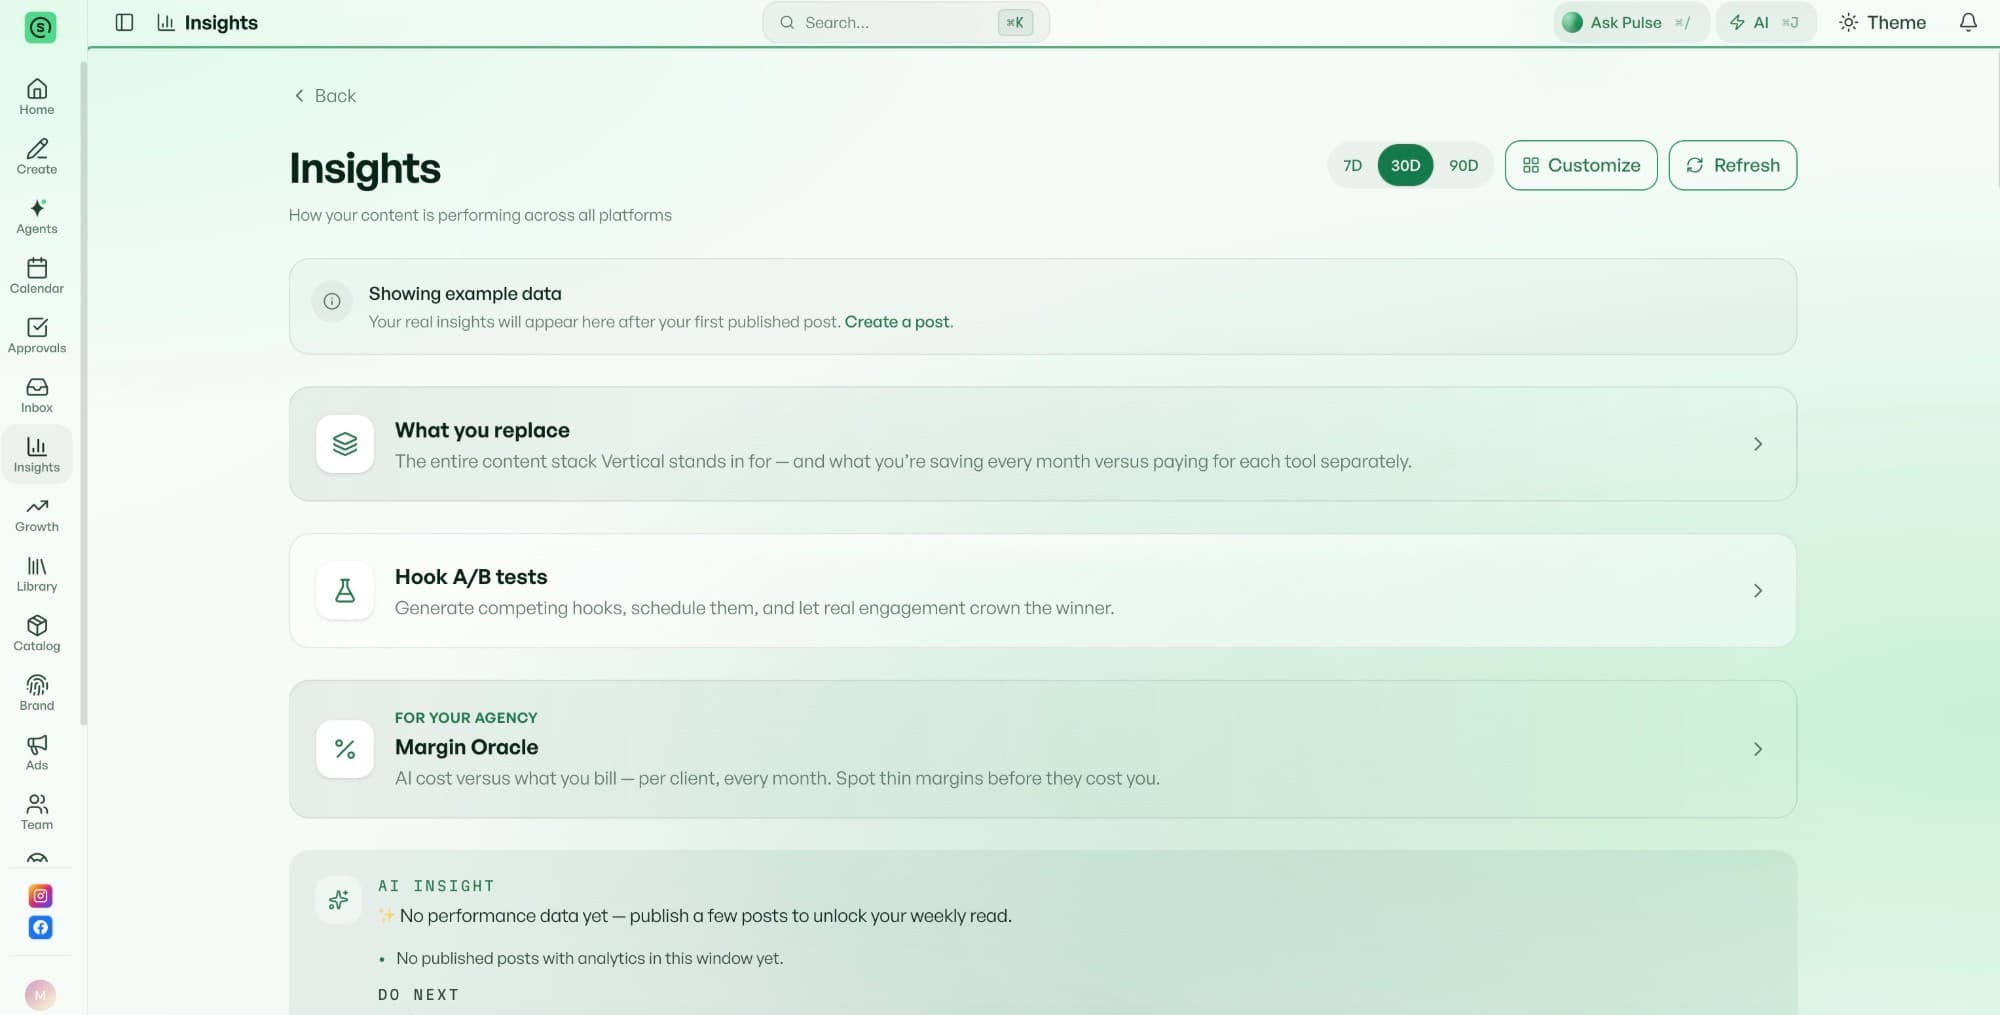Focus the Search field
Screen dimensions: 2000x1015
906,22
